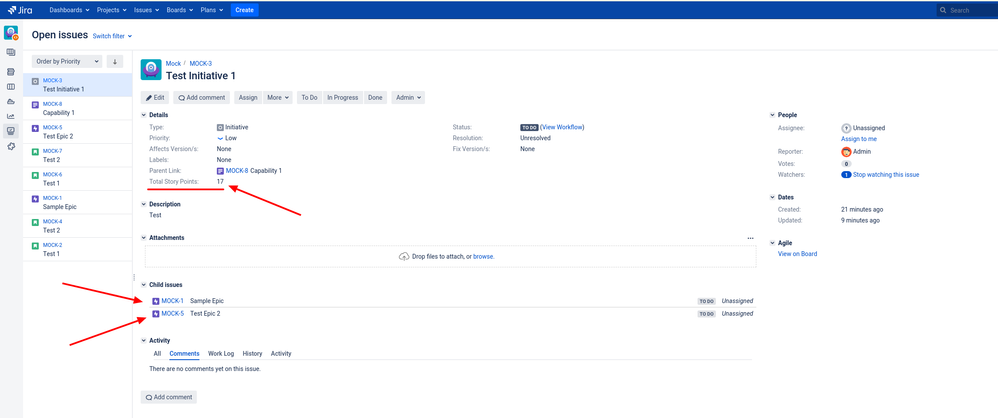
Task: Collapse the Attachments section
Action: [x=144, y=237]
